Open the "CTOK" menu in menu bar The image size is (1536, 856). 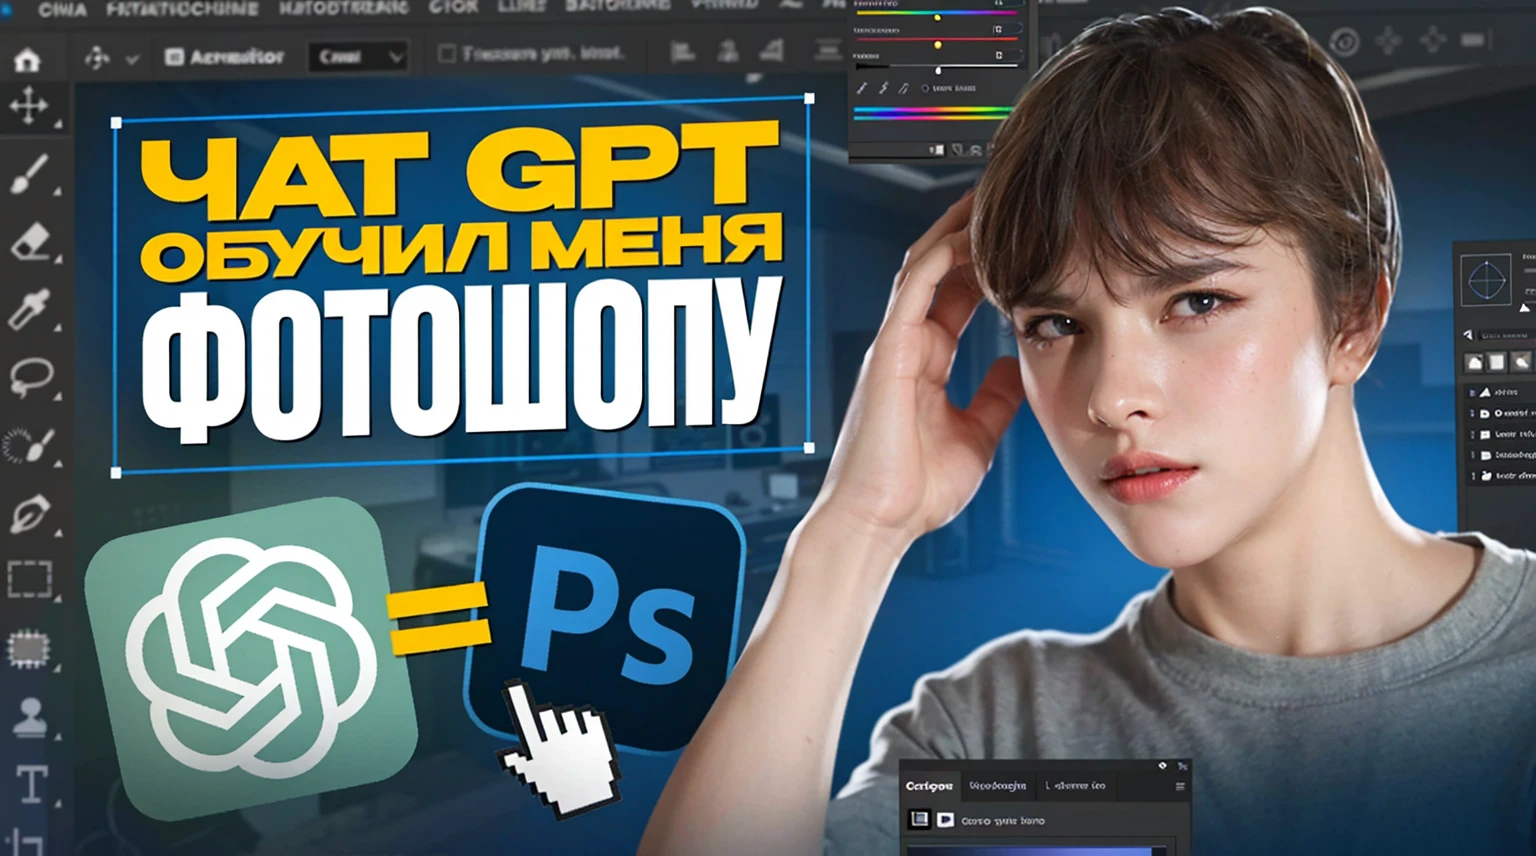[x=453, y=7]
